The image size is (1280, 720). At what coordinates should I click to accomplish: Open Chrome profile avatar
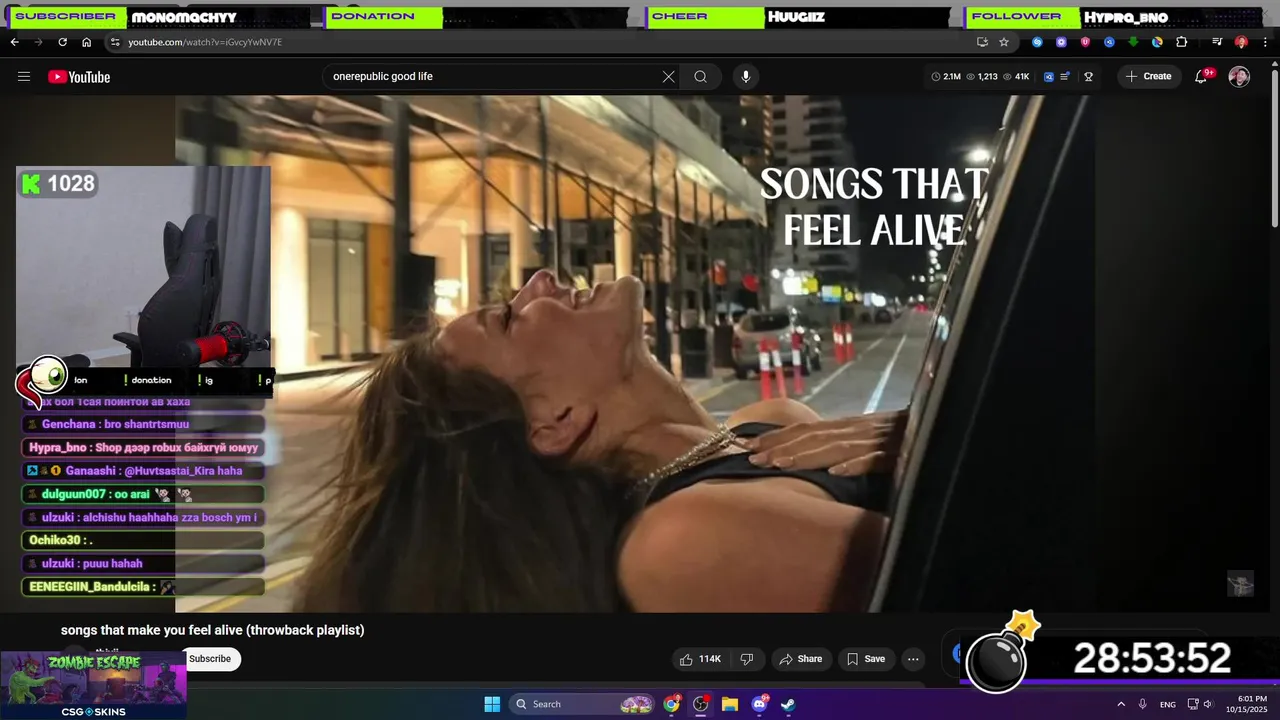1241,42
